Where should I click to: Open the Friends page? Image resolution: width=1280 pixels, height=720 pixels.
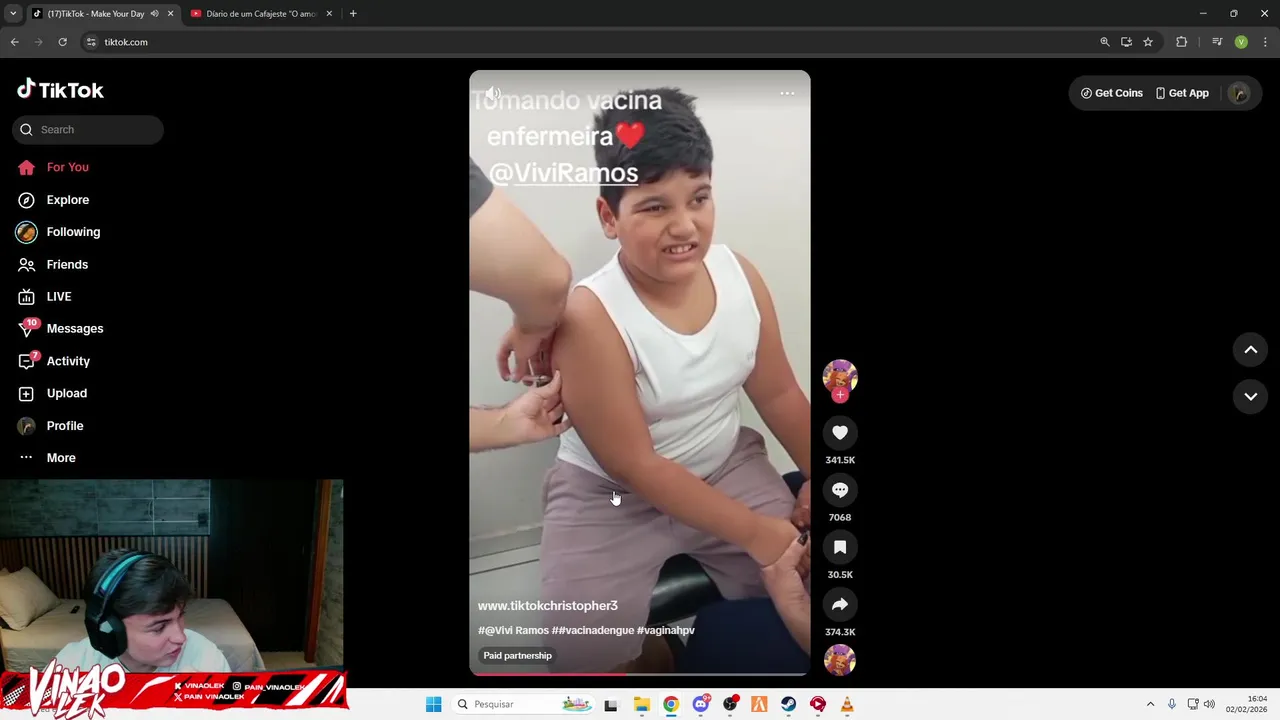pos(52,264)
